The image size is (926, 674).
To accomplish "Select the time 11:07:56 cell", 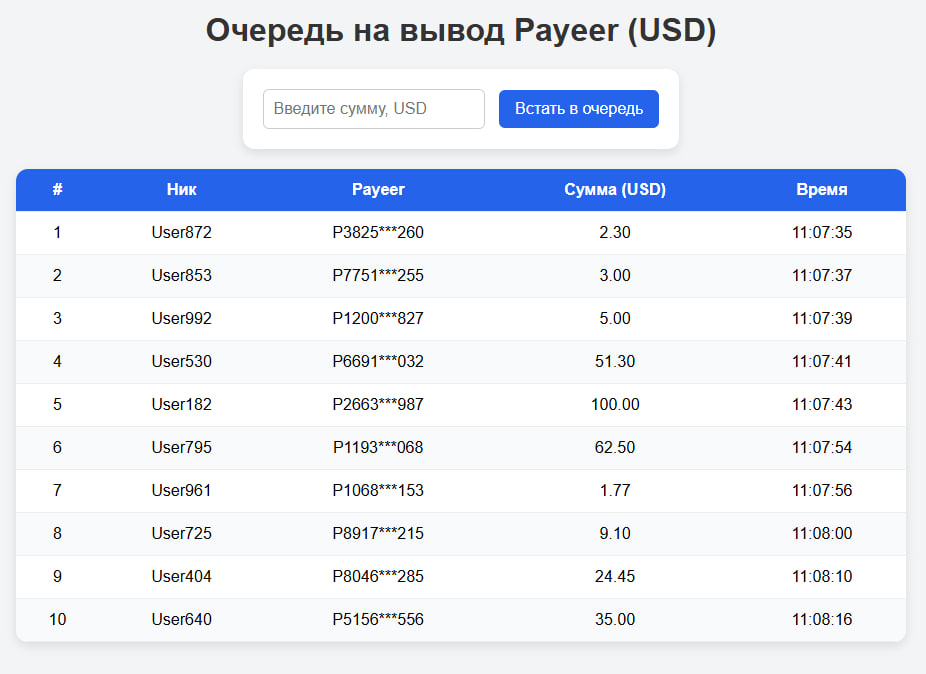I will [x=822, y=490].
